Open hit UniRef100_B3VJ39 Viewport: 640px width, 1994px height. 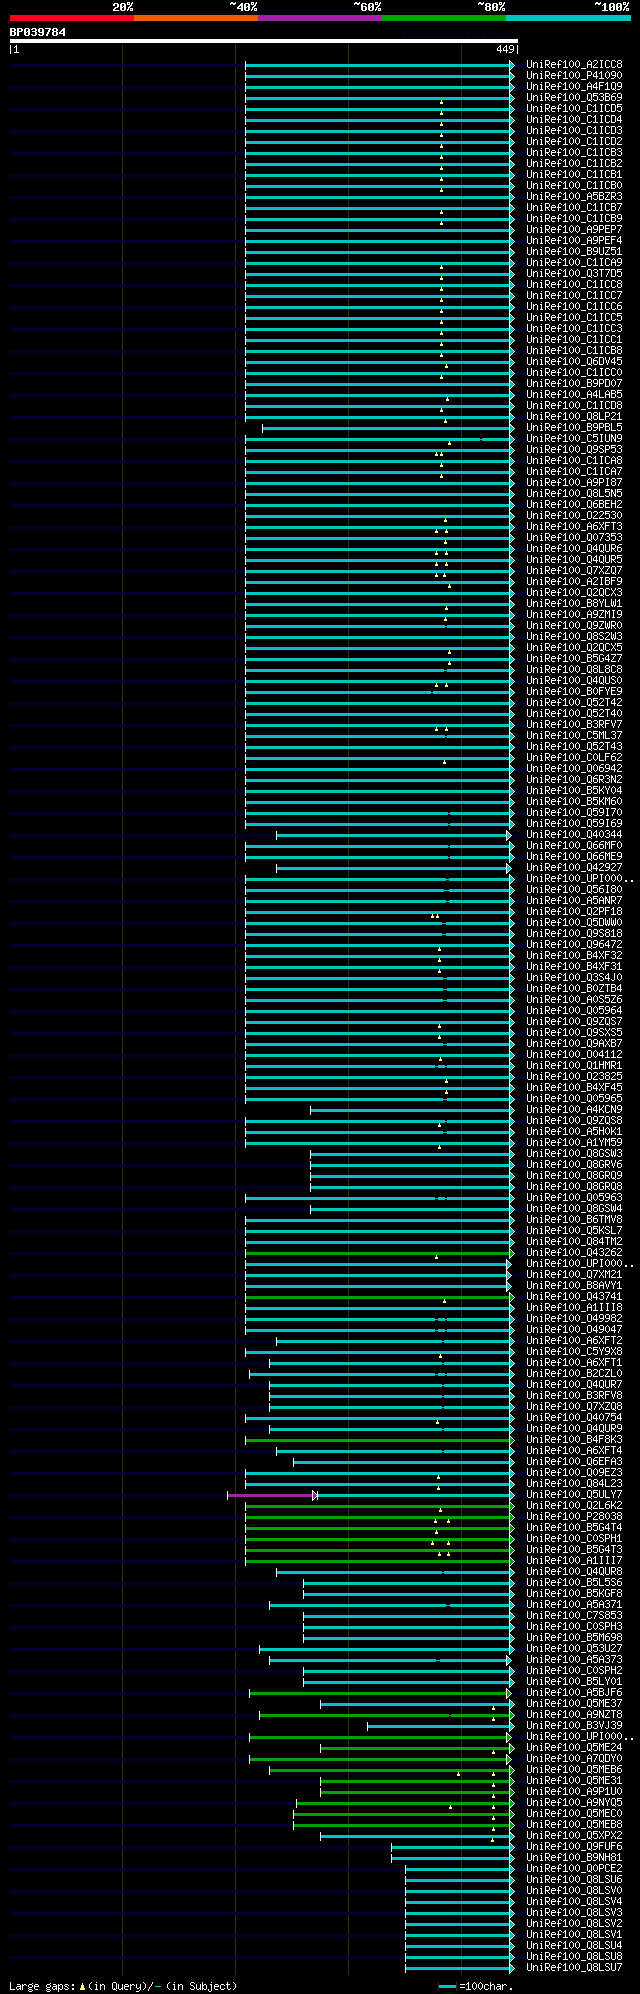(x=574, y=1725)
